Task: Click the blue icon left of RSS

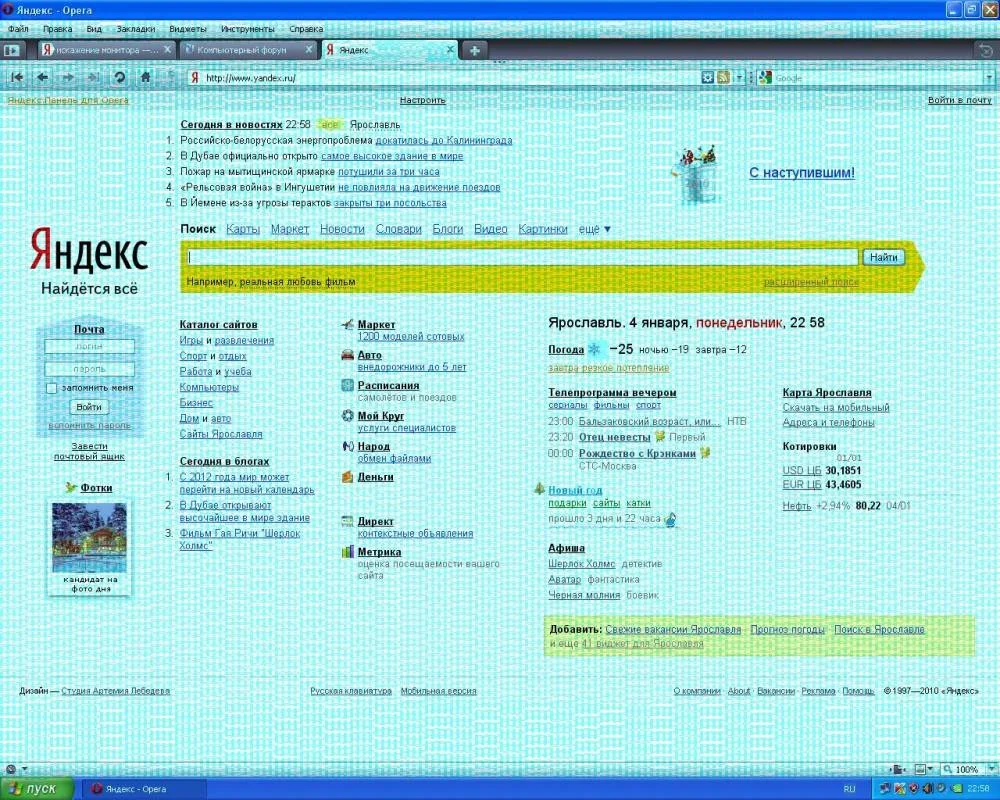Action: 707,77
